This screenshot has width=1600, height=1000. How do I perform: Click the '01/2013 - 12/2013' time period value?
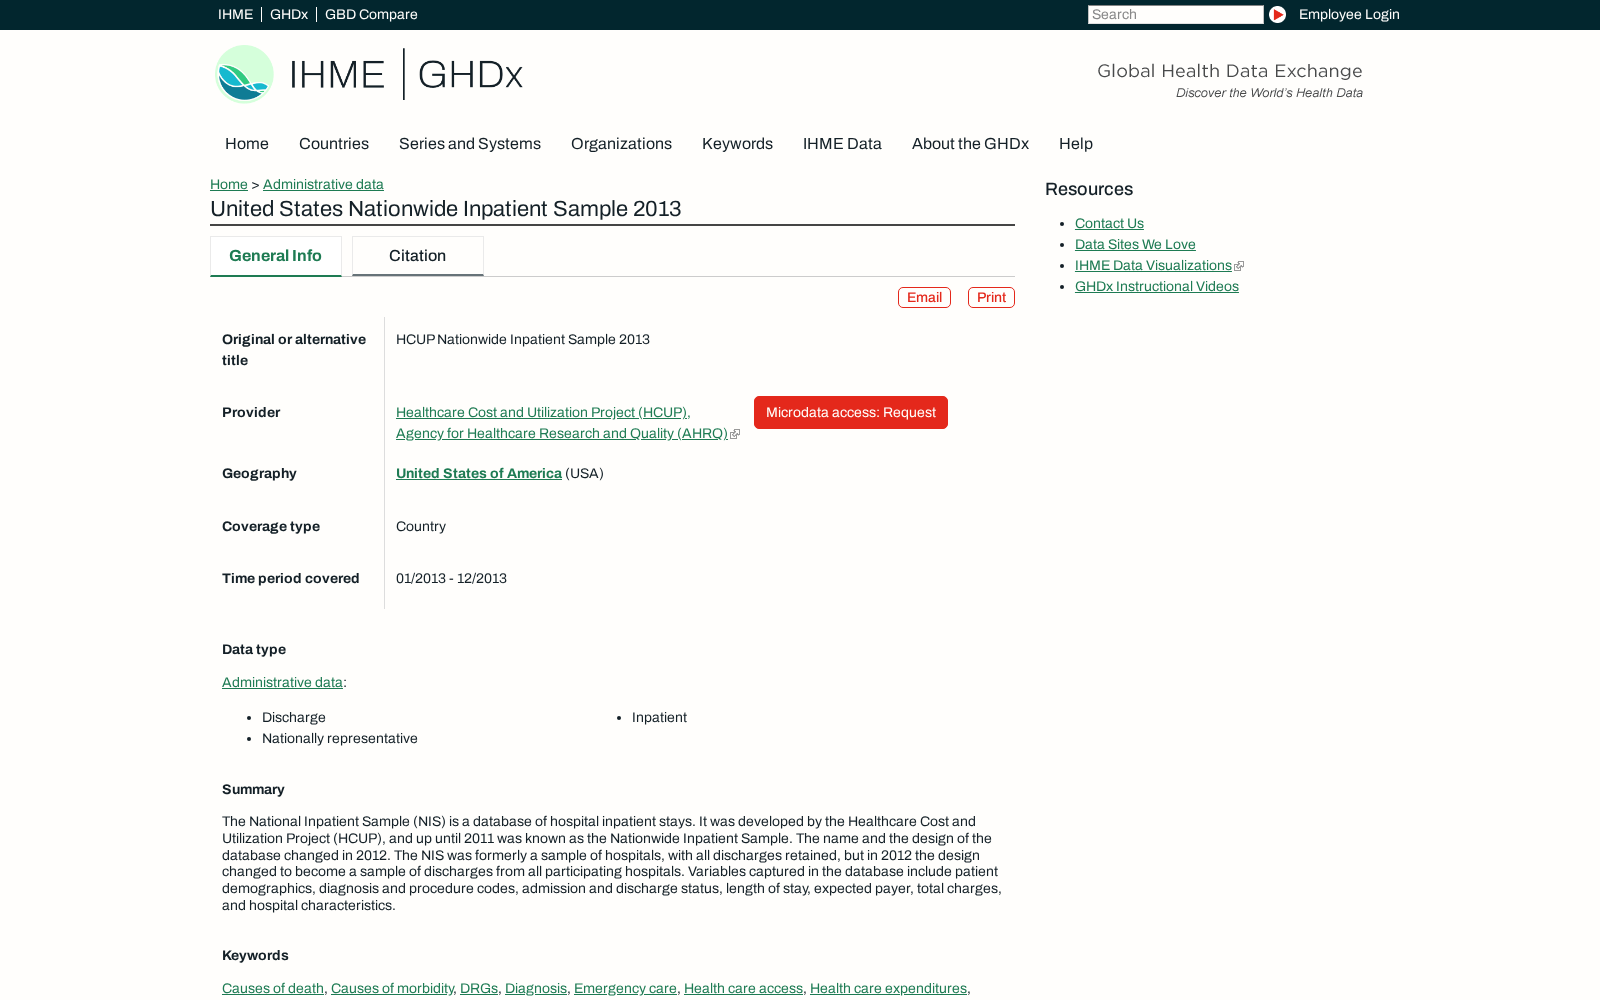point(451,578)
